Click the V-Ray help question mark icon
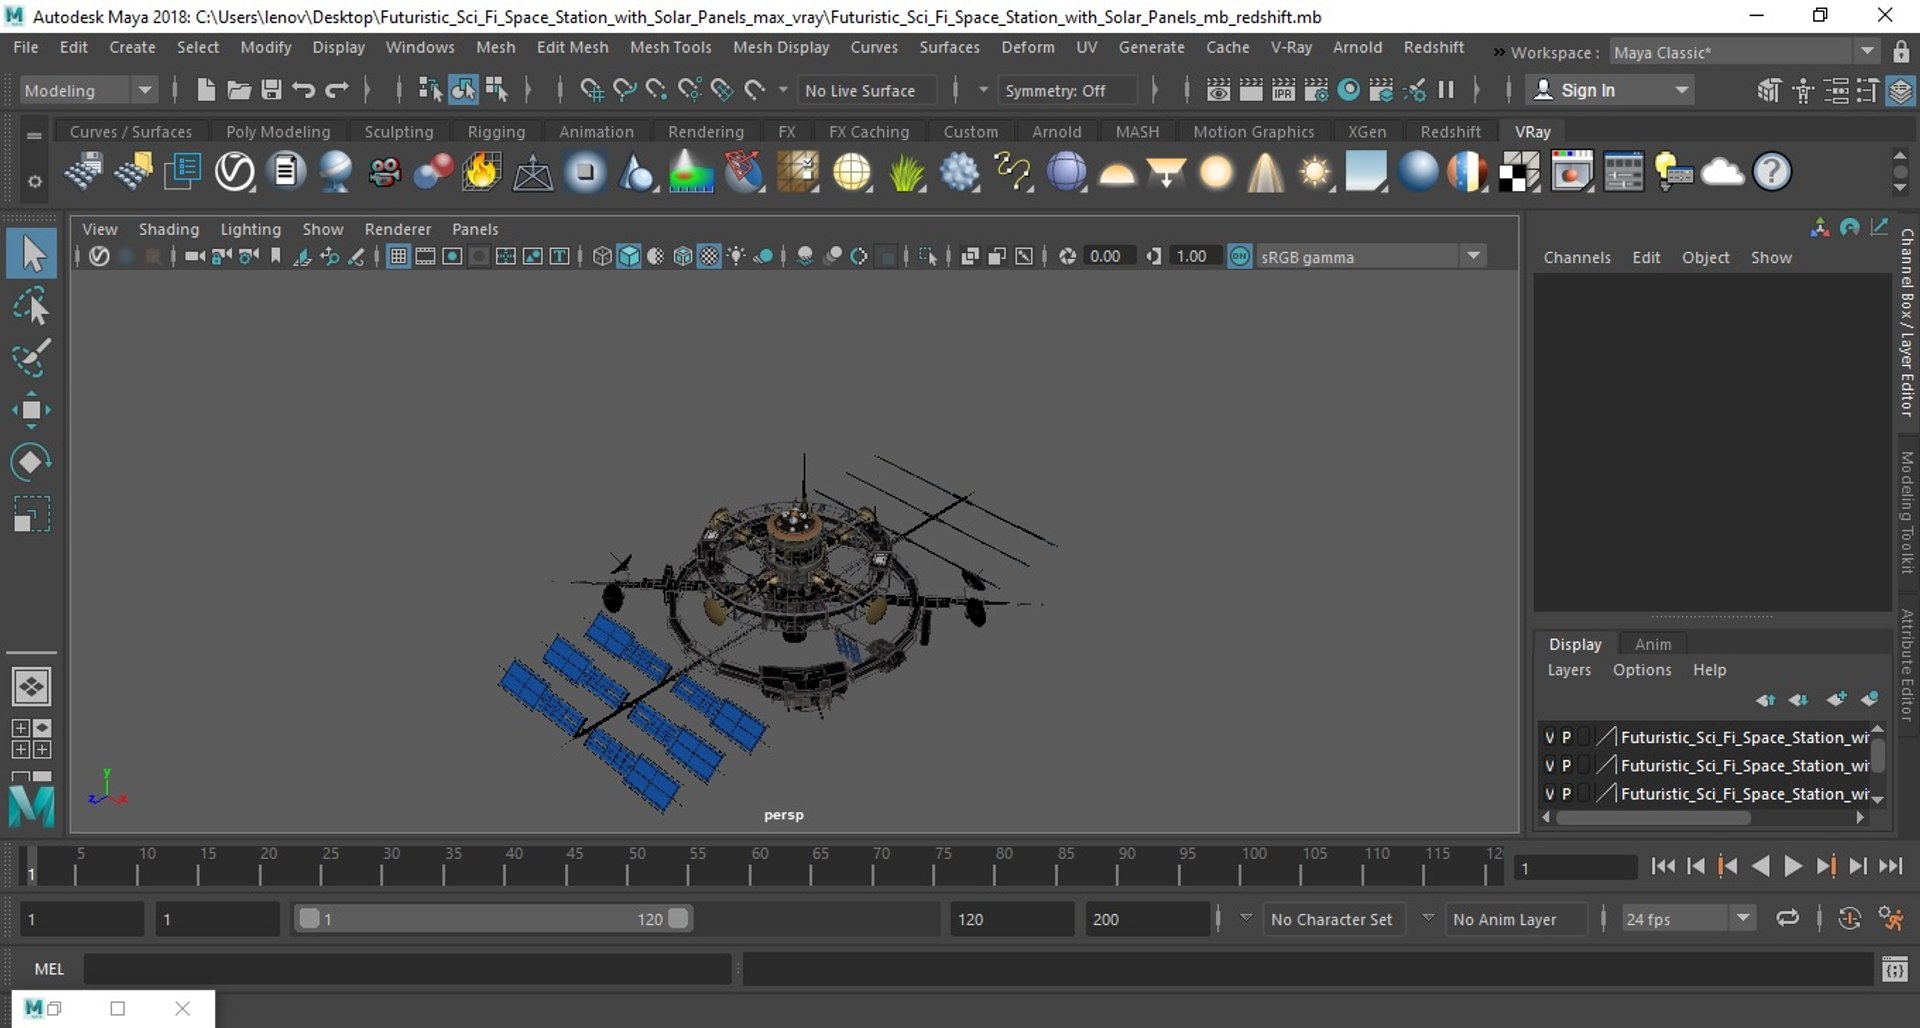This screenshot has width=1920, height=1028. point(1772,172)
